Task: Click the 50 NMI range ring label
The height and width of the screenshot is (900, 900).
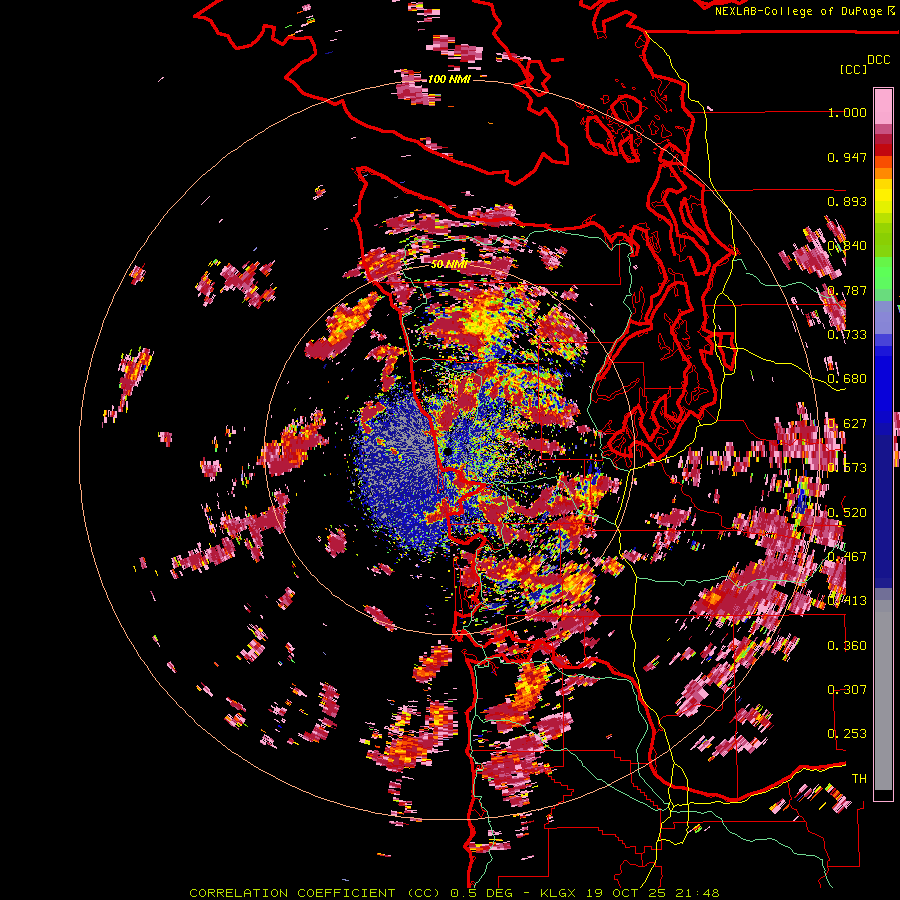Action: [x=449, y=265]
